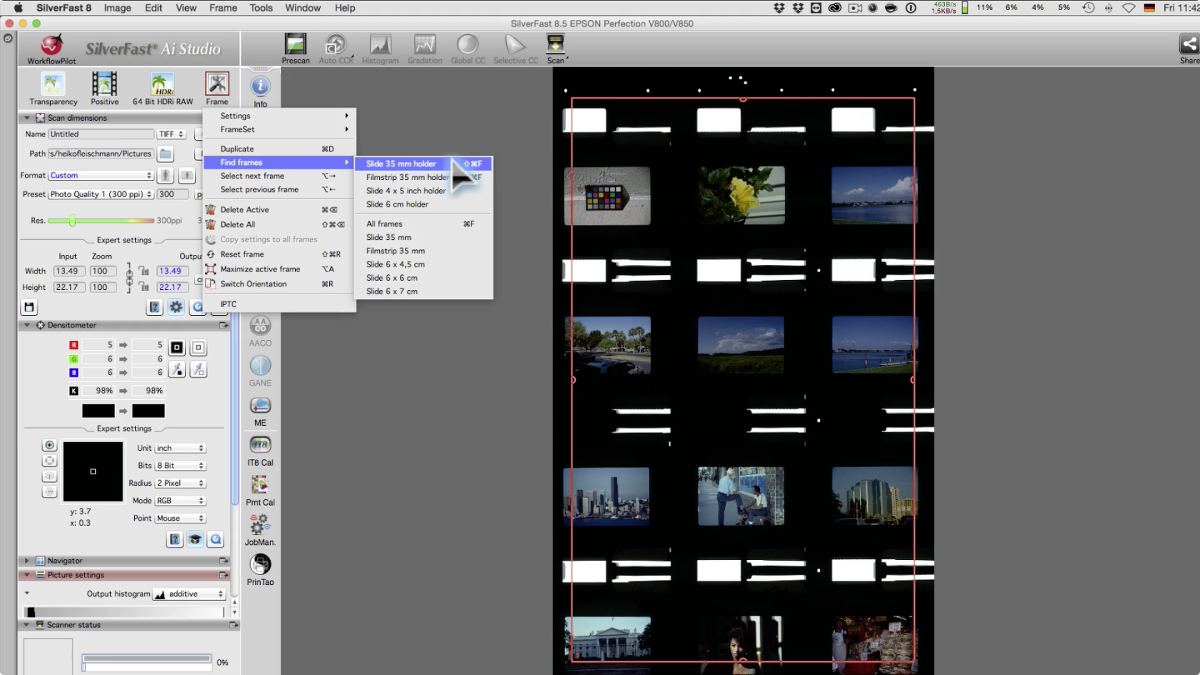Open the Bits 8 Bit dropdown
This screenshot has height=675, width=1200.
[x=180, y=466]
